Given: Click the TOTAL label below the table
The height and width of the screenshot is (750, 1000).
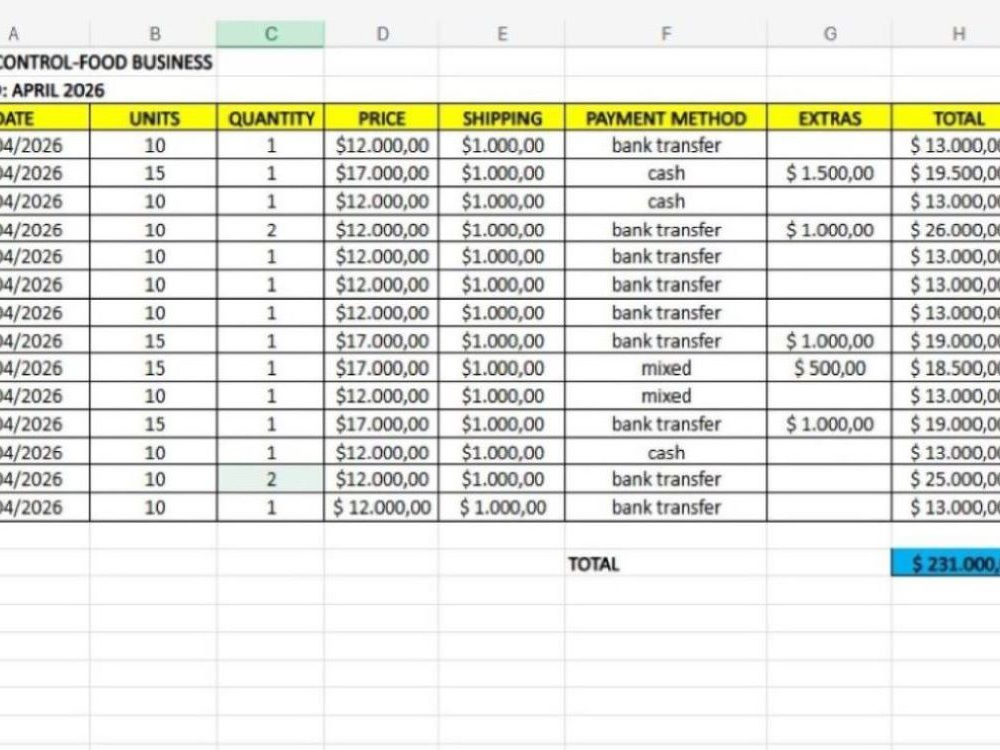Looking at the screenshot, I should [x=593, y=564].
